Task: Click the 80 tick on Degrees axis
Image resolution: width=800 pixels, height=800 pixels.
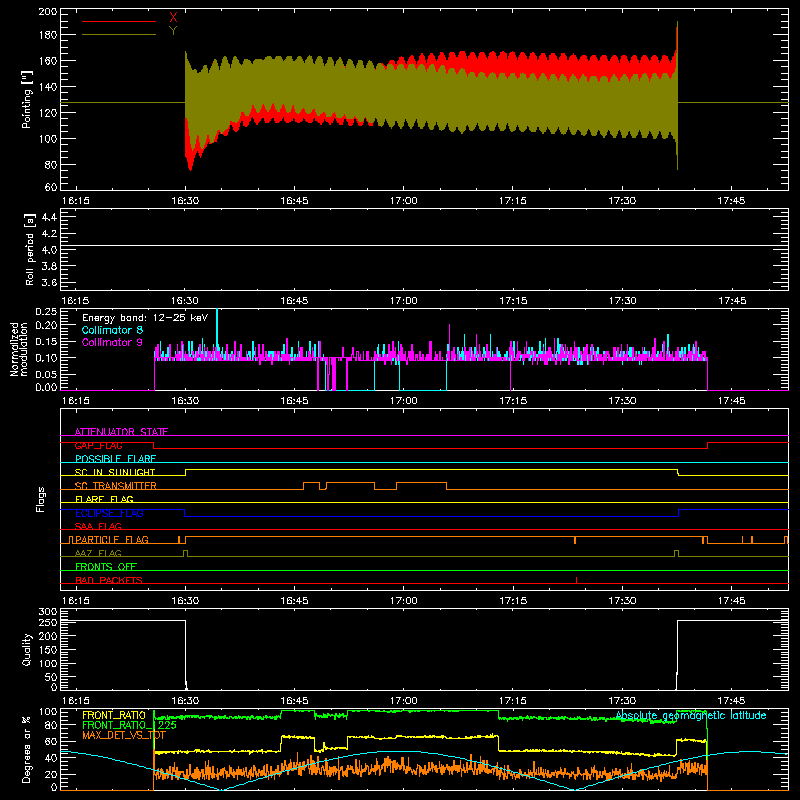Action: click(52, 724)
